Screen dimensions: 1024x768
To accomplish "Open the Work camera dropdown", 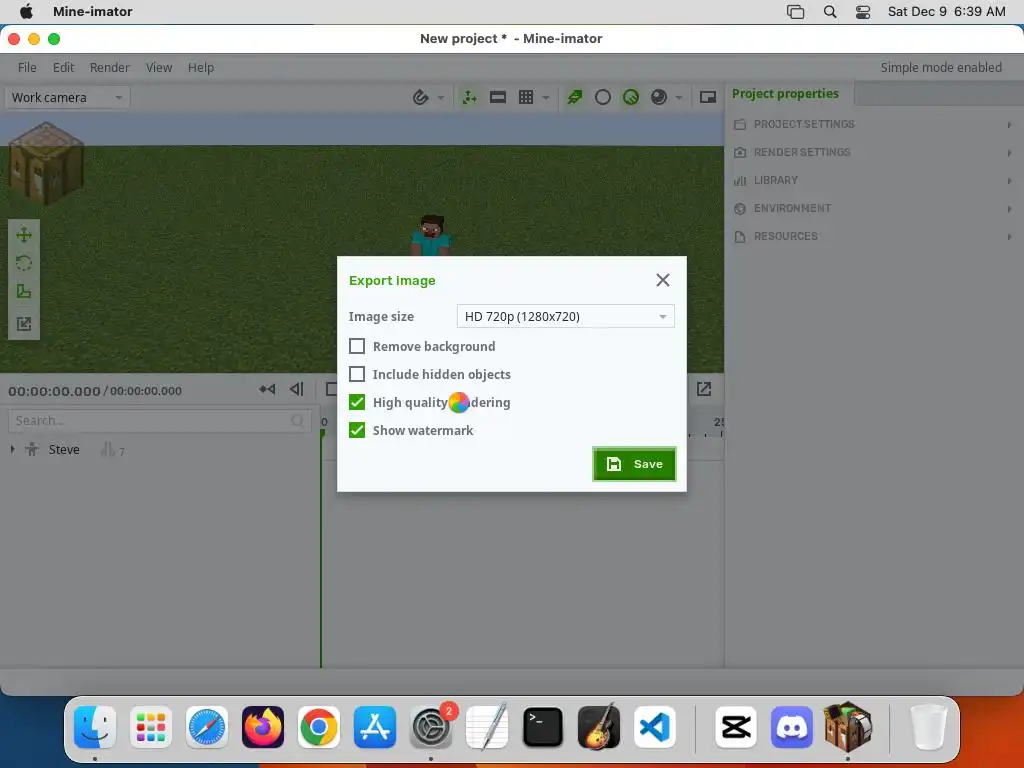I will (x=67, y=97).
